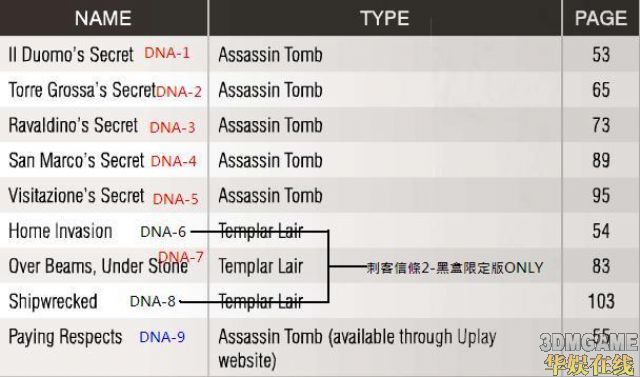Select Visitazione's Secret name
The width and height of the screenshot is (640, 377).
click(76, 196)
